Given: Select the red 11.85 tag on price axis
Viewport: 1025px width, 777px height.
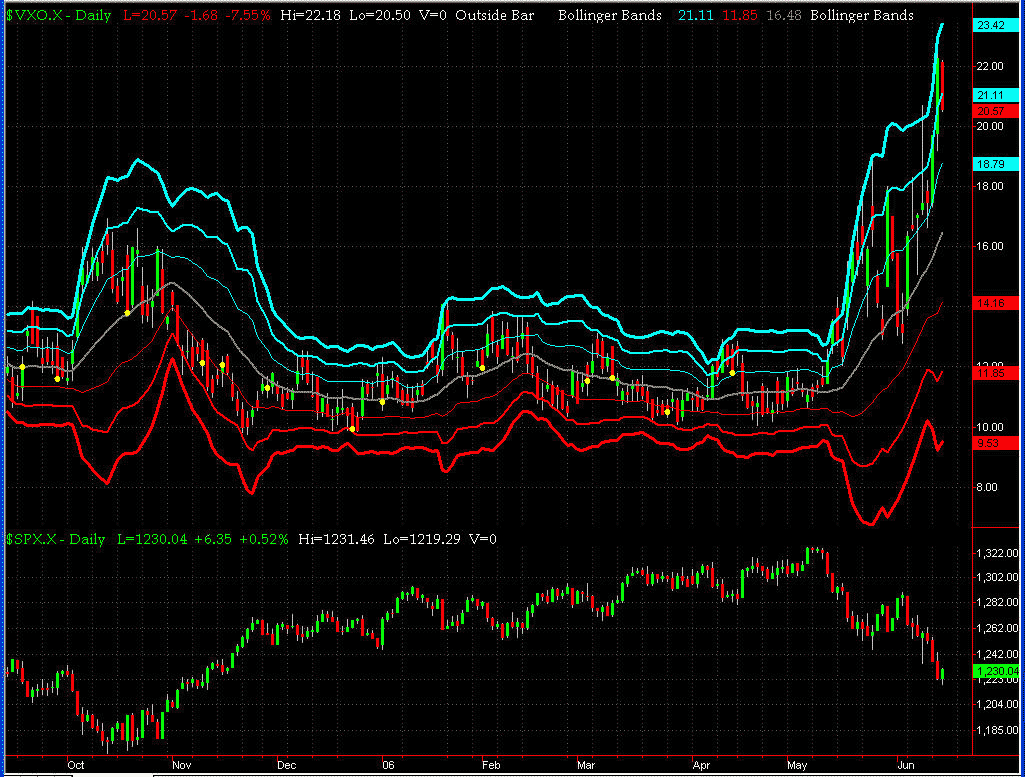Looking at the screenshot, I should point(996,374).
